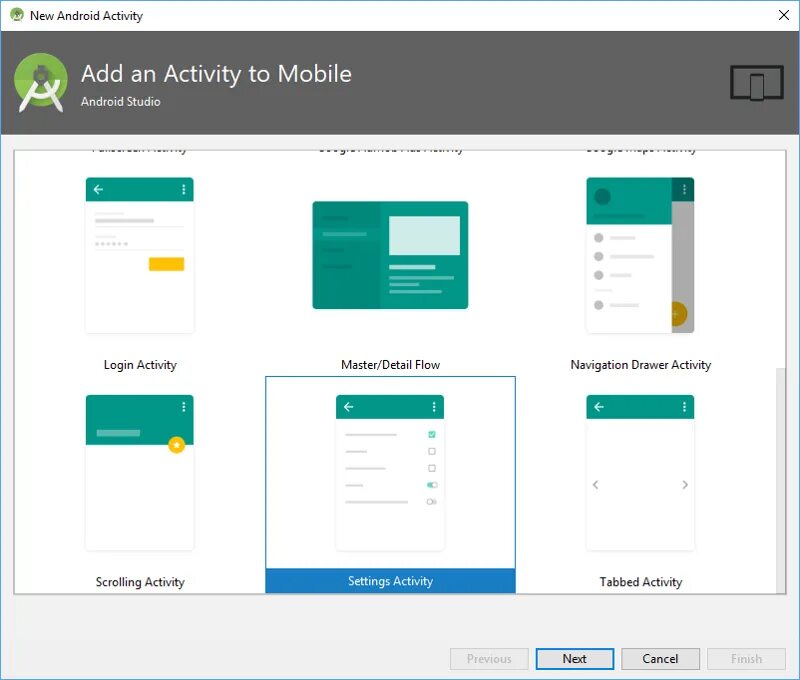
Task: Pick the Navigation Drawer Activity thumbnail
Action: pos(640,256)
